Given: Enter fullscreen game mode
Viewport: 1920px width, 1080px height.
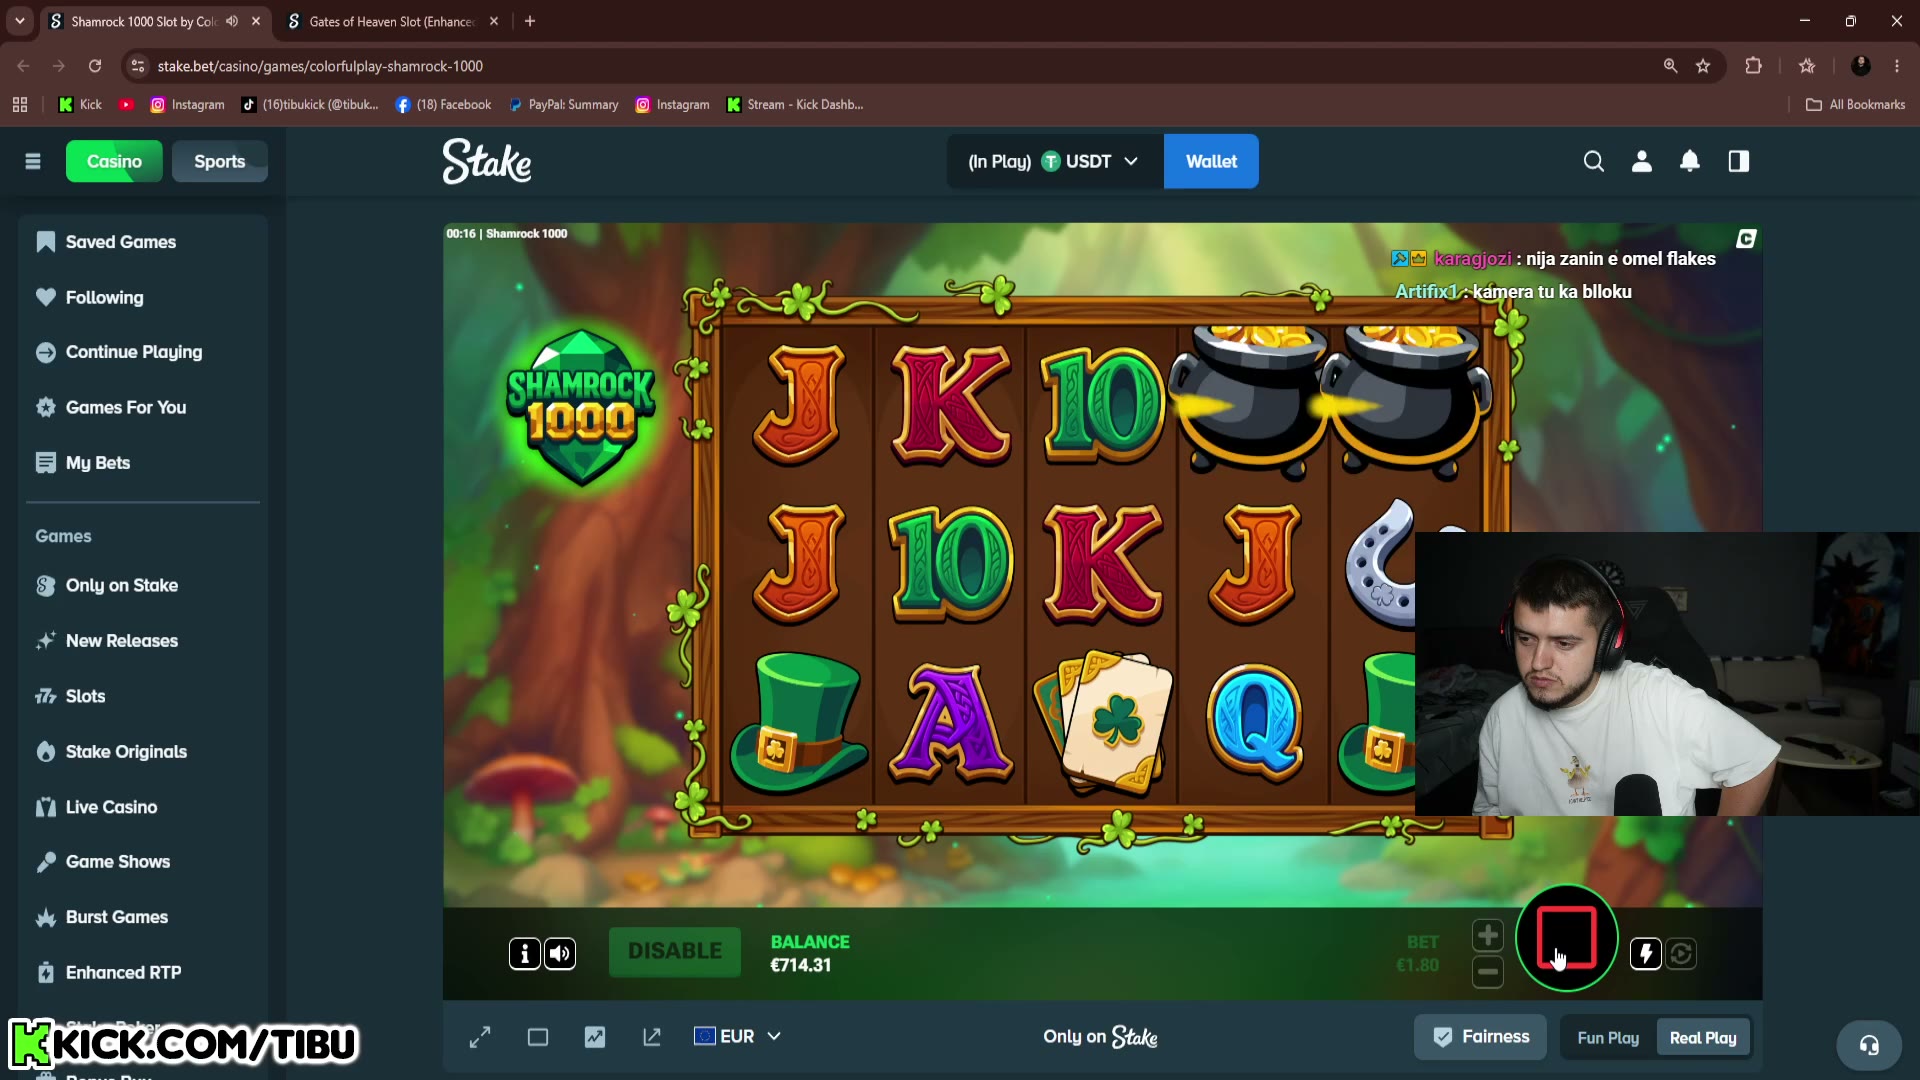Looking at the screenshot, I should coord(480,1037).
